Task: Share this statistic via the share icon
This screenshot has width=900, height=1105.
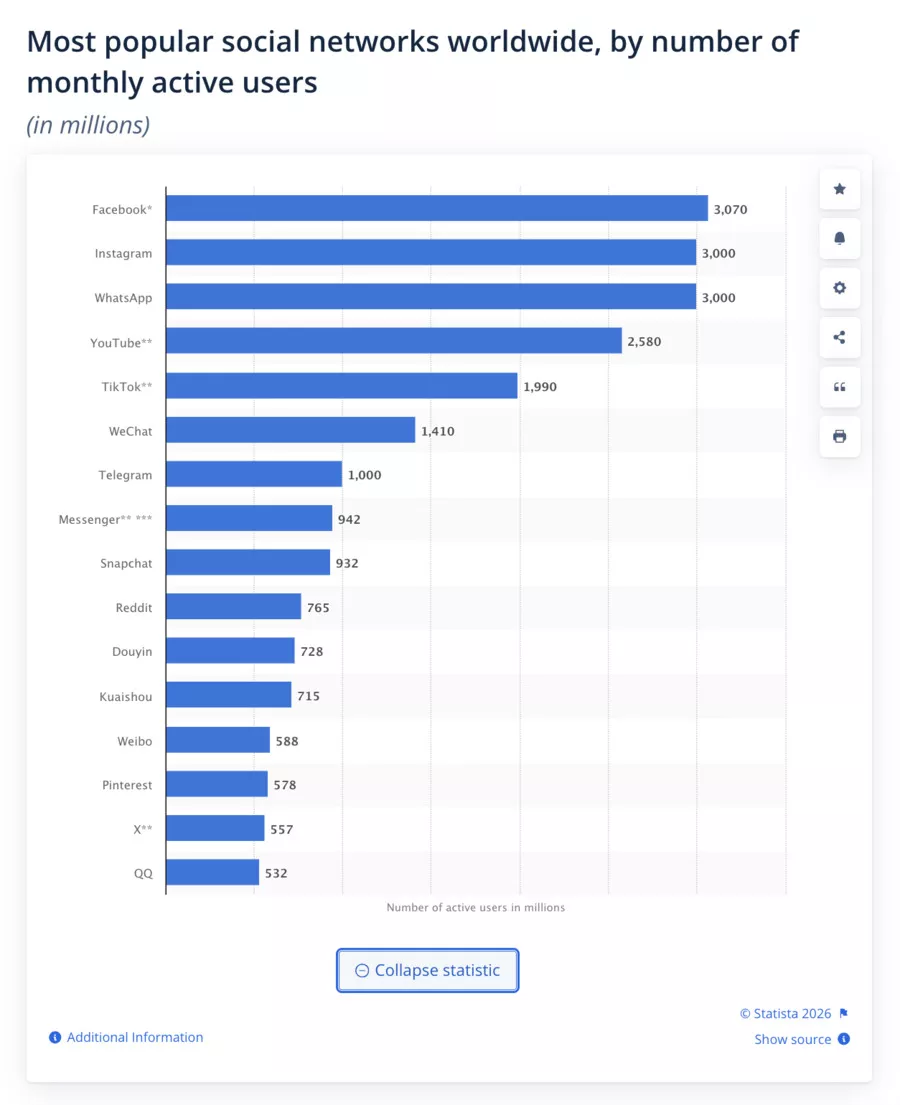Action: (x=839, y=338)
